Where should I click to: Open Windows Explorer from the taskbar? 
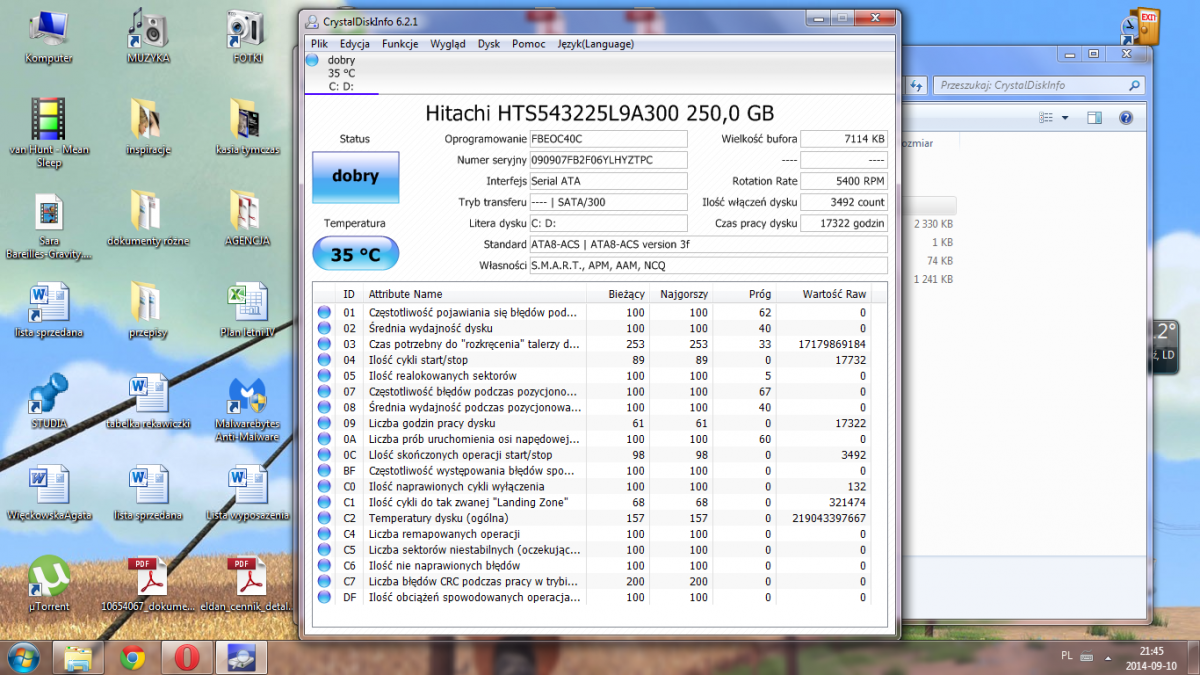pos(78,657)
